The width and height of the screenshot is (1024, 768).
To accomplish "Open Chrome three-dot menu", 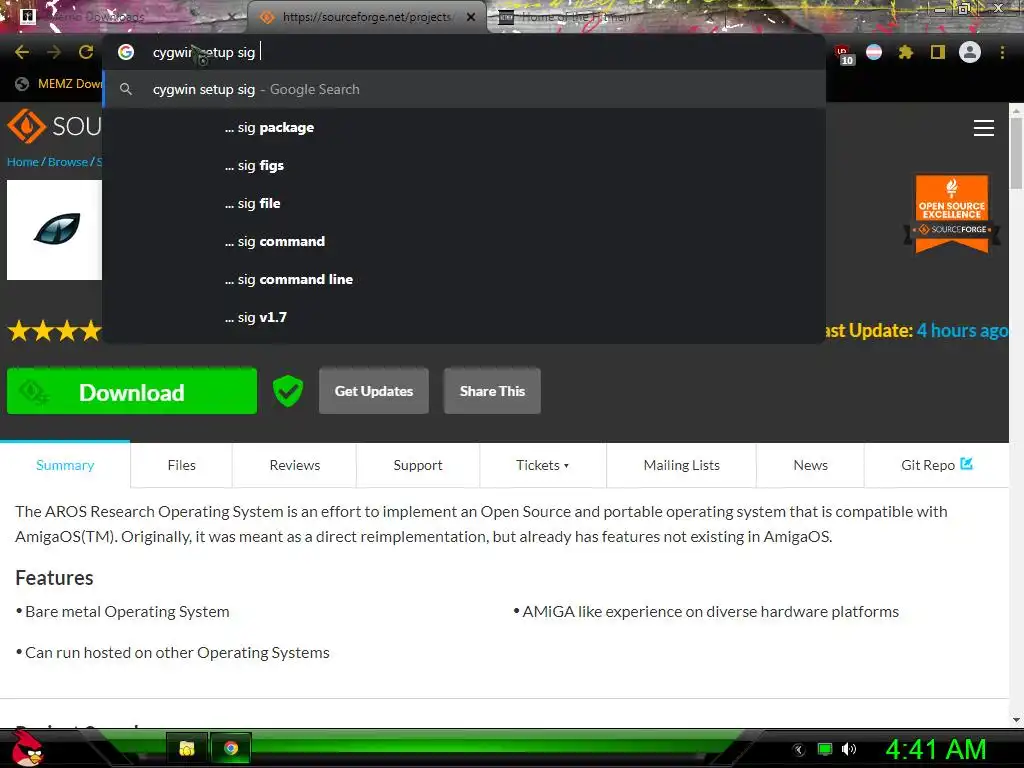I will click(x=1002, y=52).
